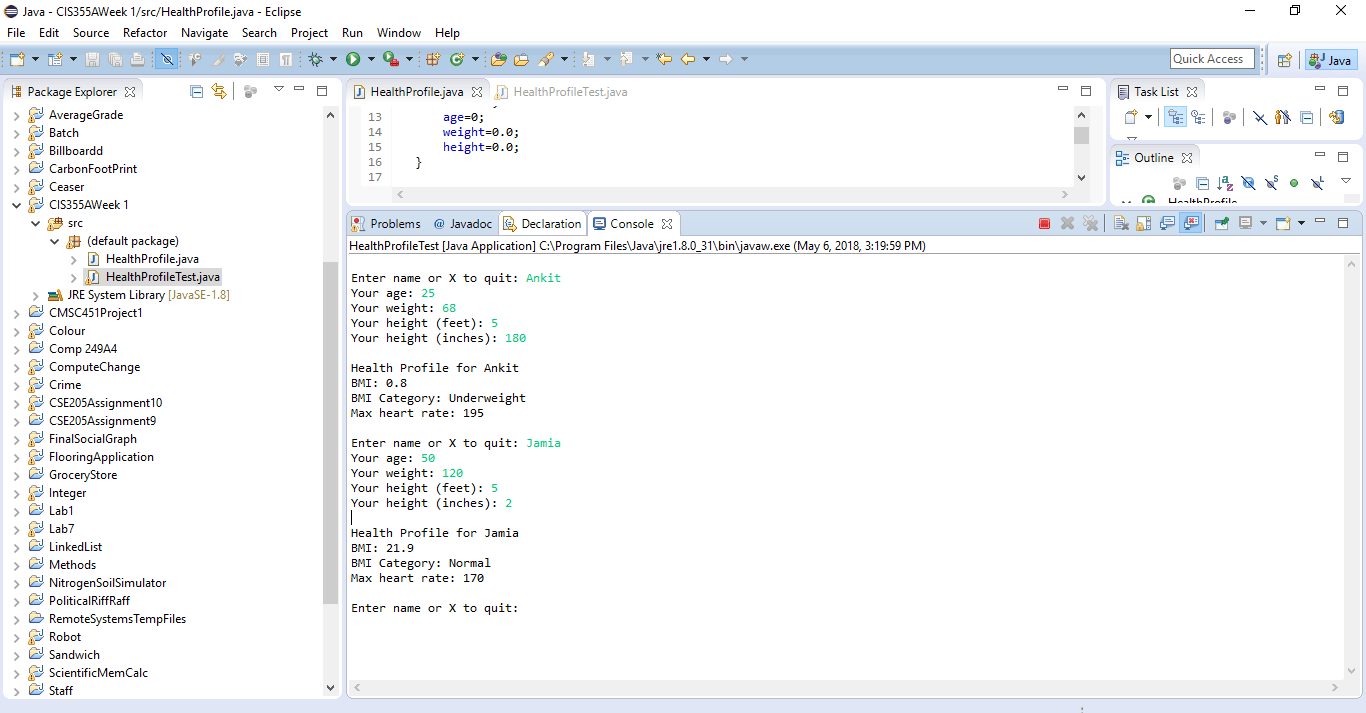This screenshot has height=713, width=1366.
Task: Switch to the Java perspective button
Action: point(1330,60)
